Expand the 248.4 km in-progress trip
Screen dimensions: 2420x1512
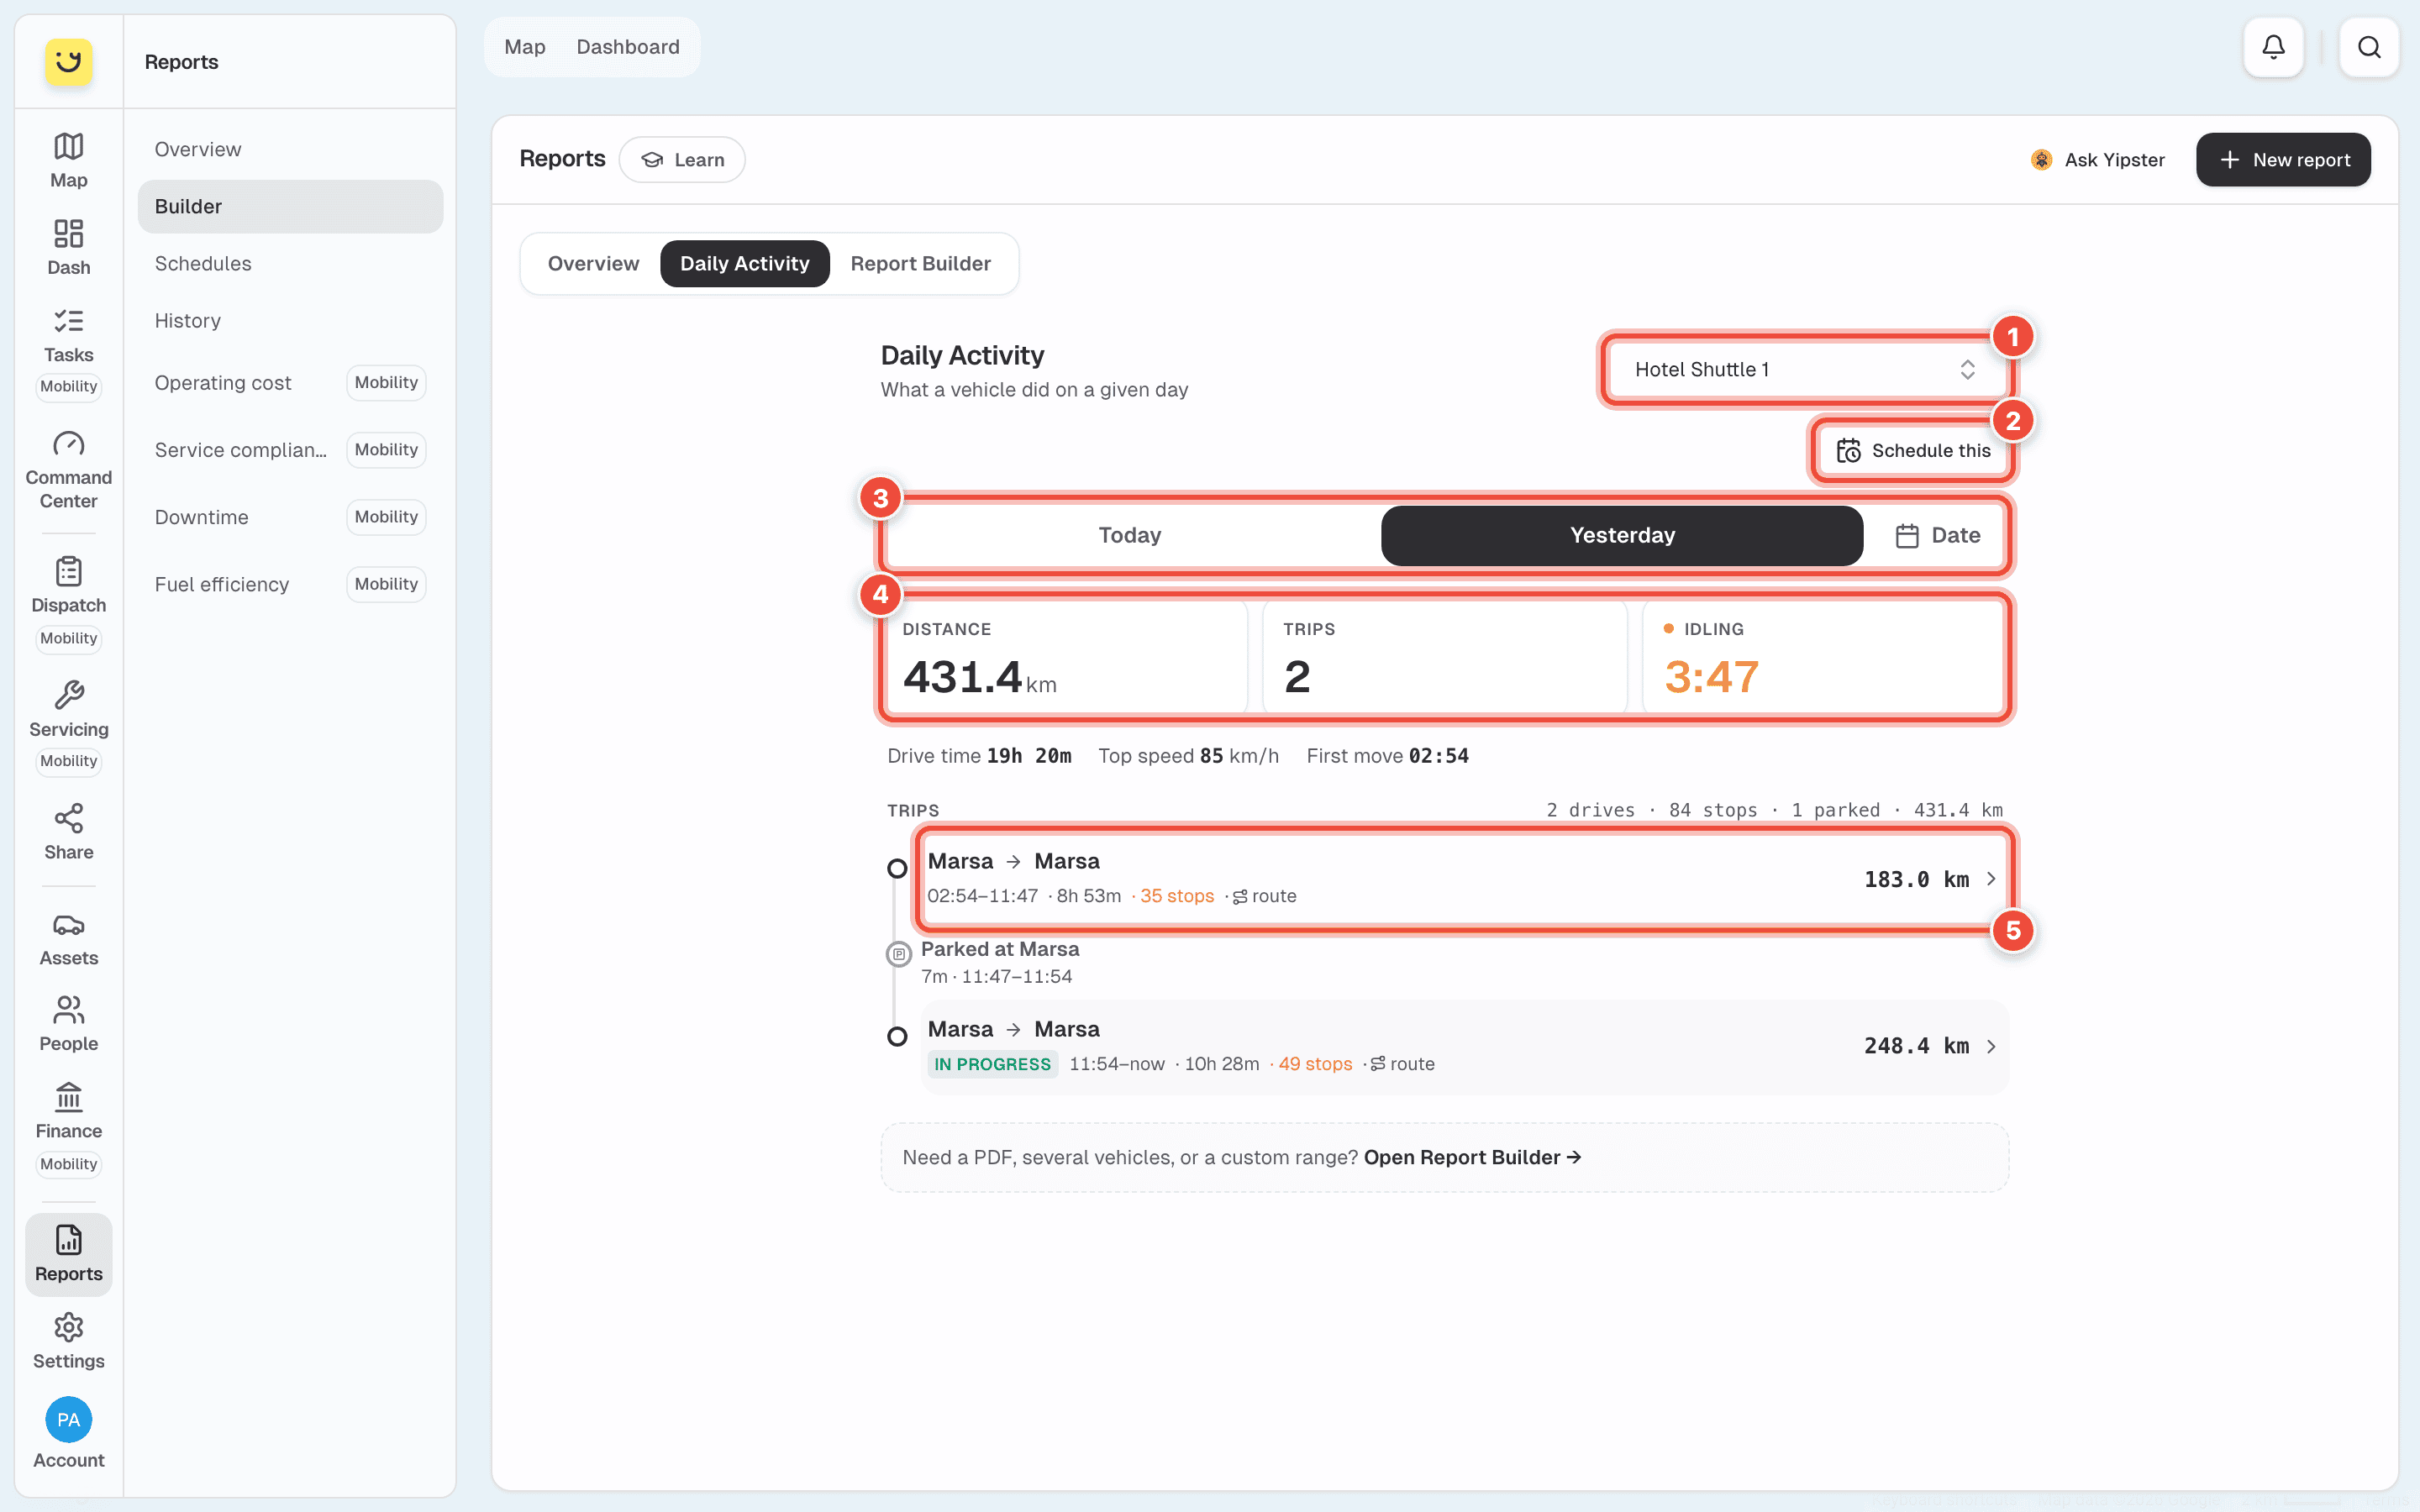pos(1464,1046)
